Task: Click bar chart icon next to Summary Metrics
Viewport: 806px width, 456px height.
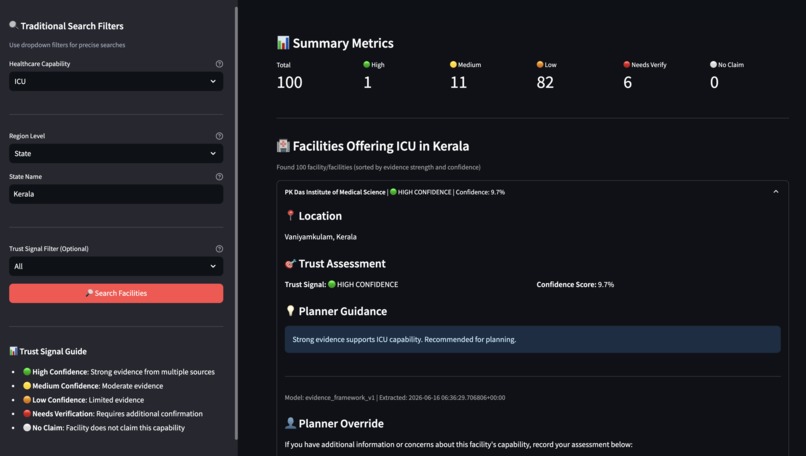Action: click(283, 43)
